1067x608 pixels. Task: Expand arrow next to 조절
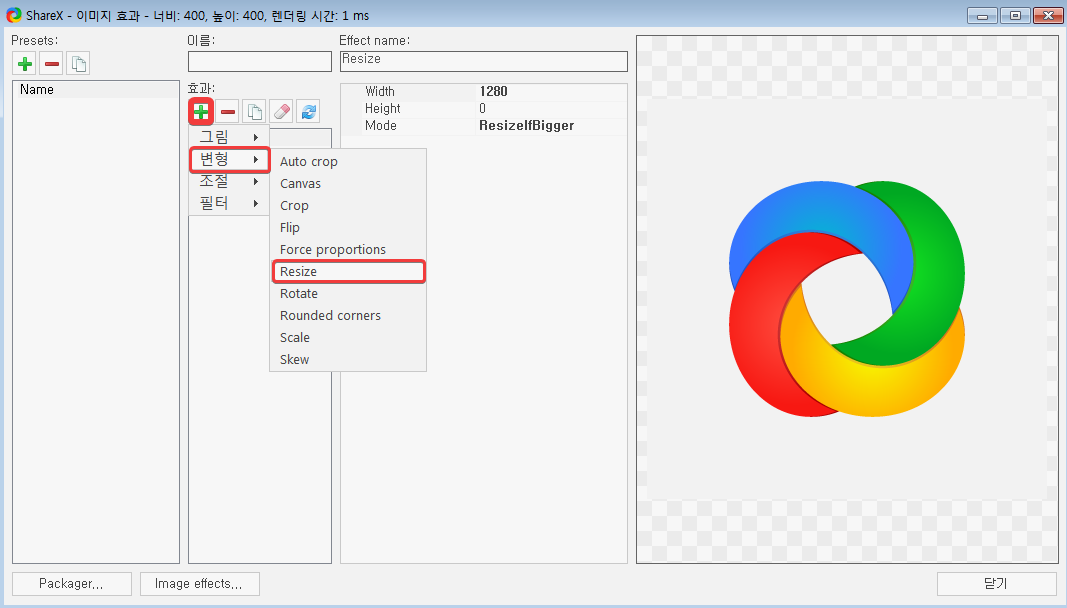[x=256, y=182]
